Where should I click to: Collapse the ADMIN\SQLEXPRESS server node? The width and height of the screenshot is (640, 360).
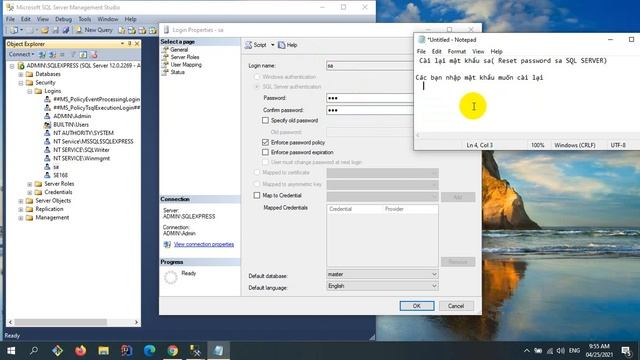point(12,66)
